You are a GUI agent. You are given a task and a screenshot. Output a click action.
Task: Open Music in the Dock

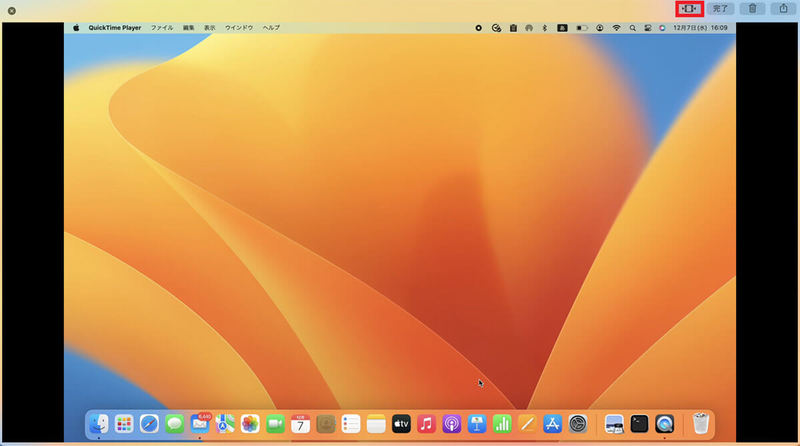pyautogui.click(x=427, y=424)
